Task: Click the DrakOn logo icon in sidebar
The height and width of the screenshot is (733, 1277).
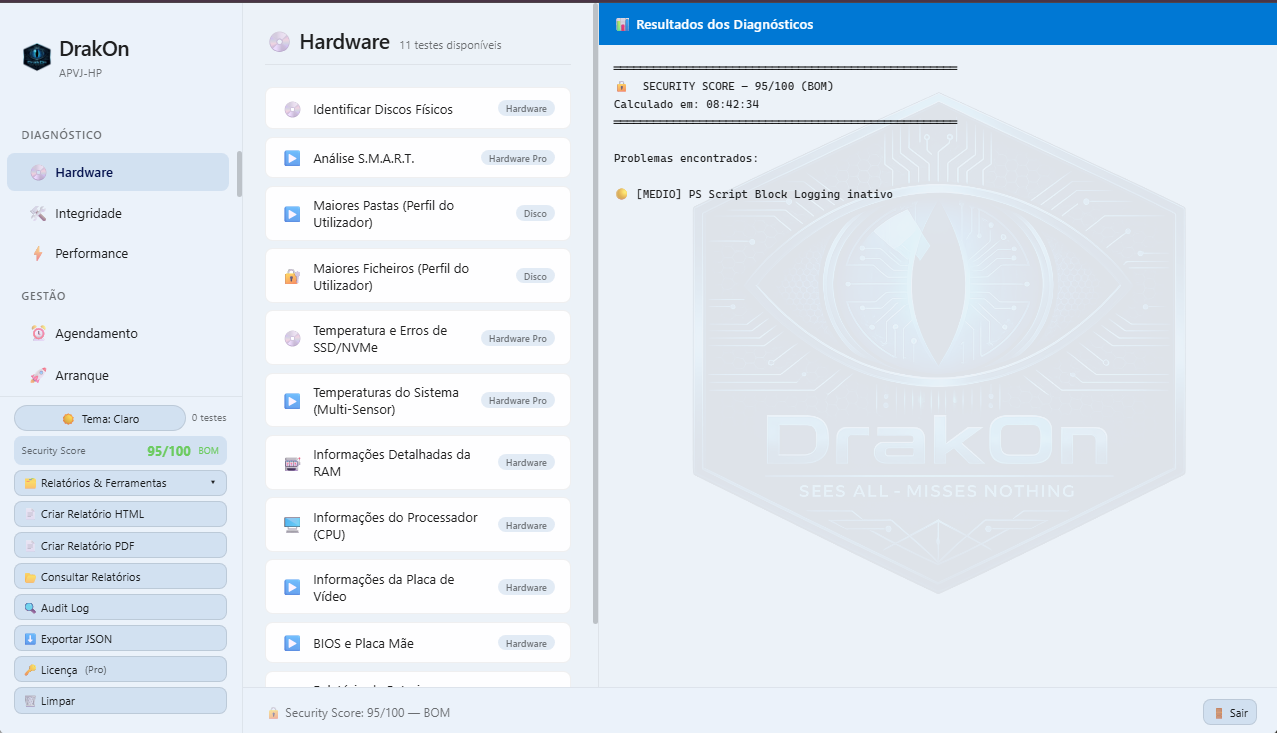Action: 37,57
